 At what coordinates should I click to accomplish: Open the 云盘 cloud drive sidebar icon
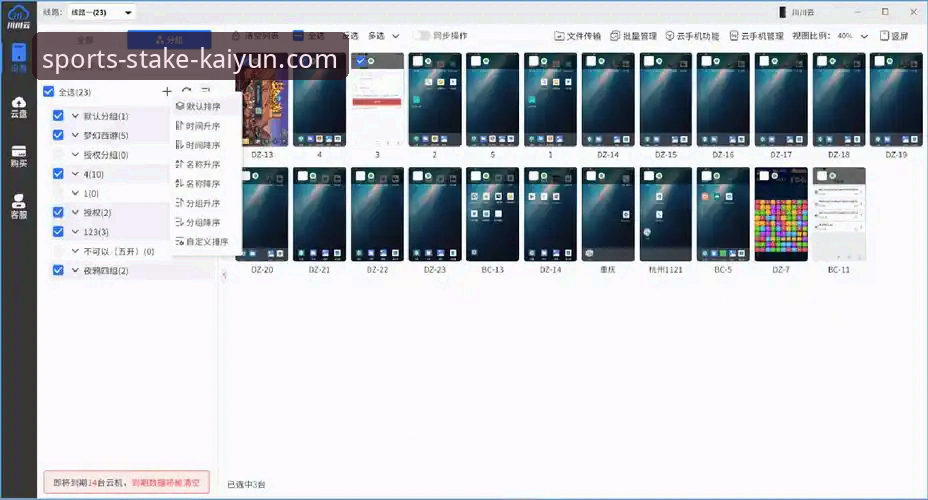click(x=18, y=106)
